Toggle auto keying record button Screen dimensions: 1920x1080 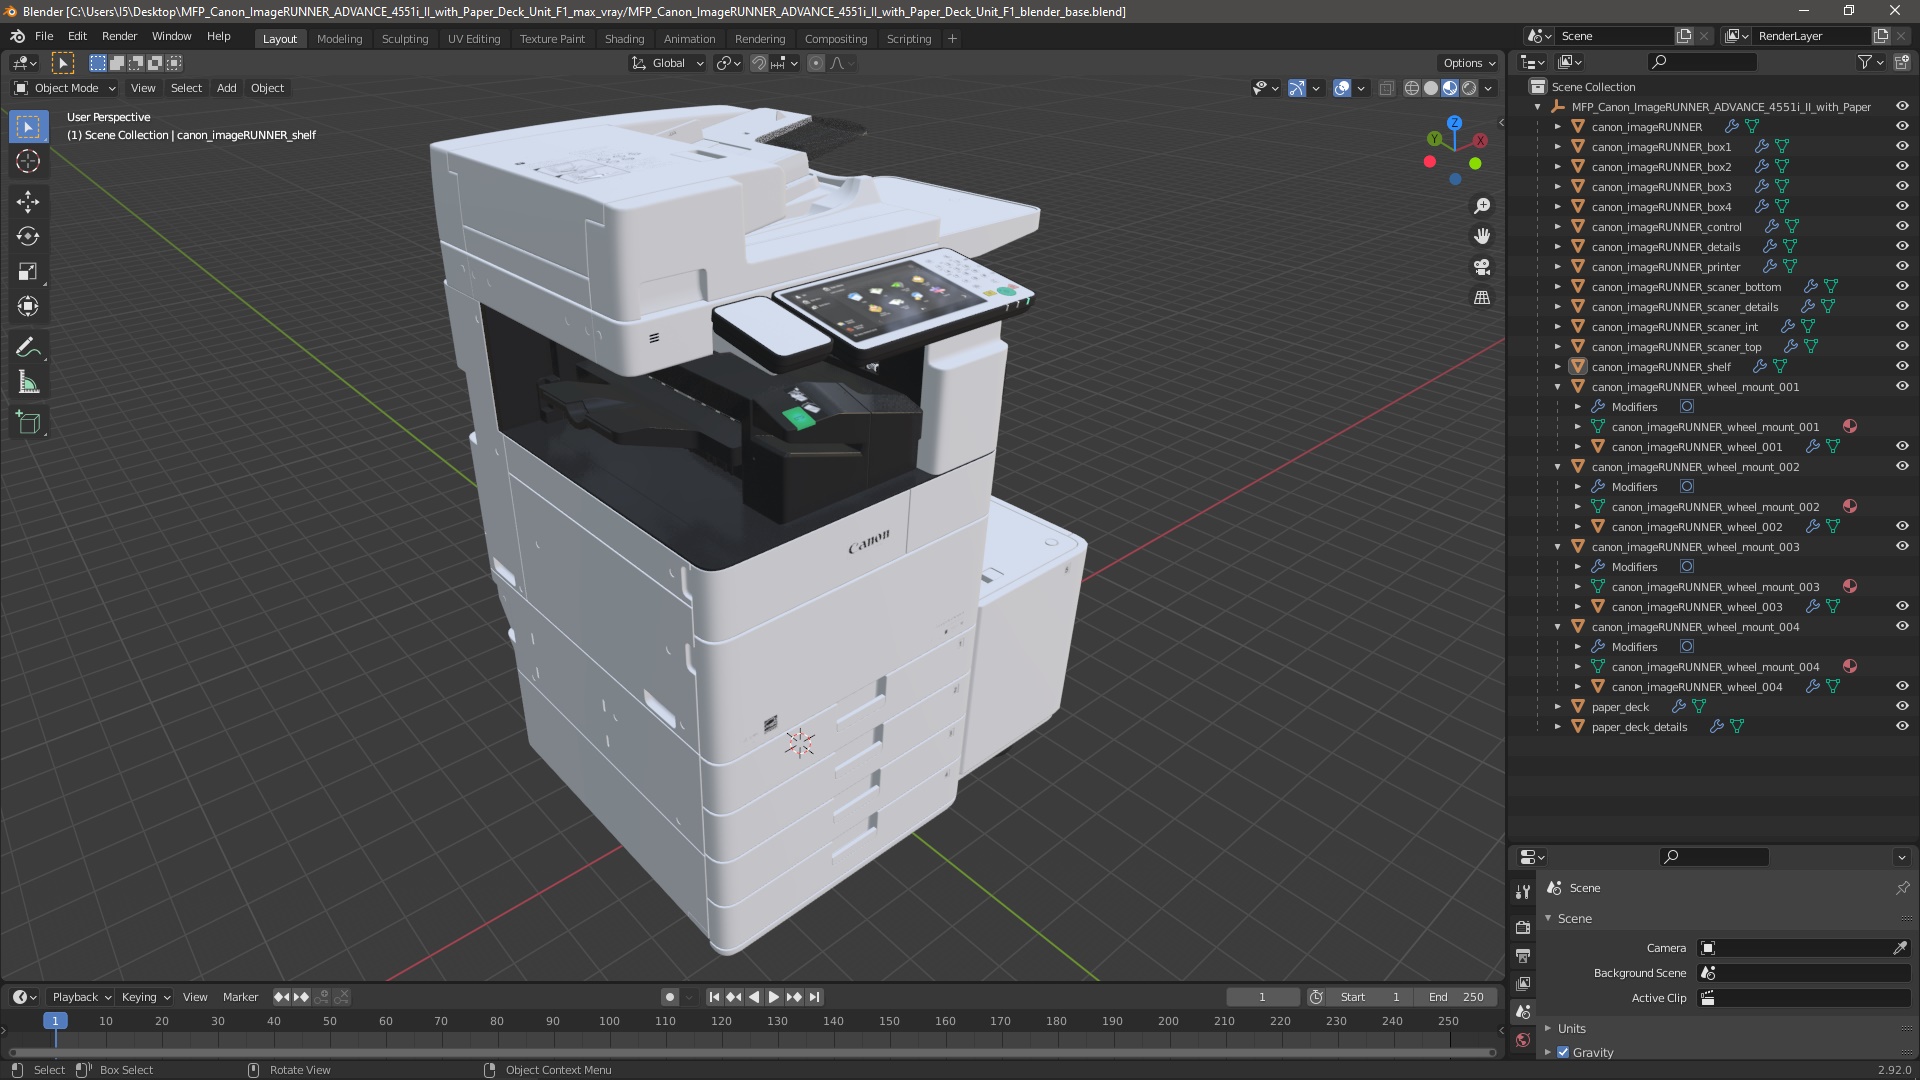pos(669,997)
